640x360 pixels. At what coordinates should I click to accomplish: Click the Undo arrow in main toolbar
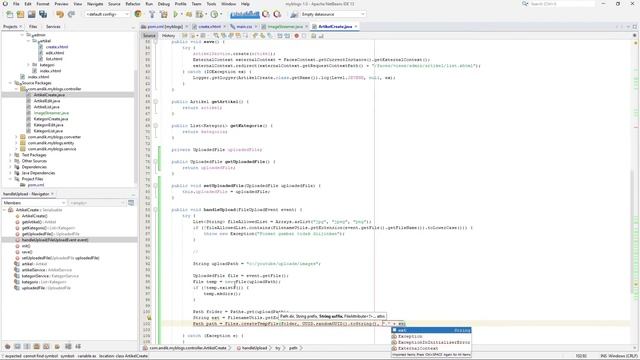[x=60, y=14]
